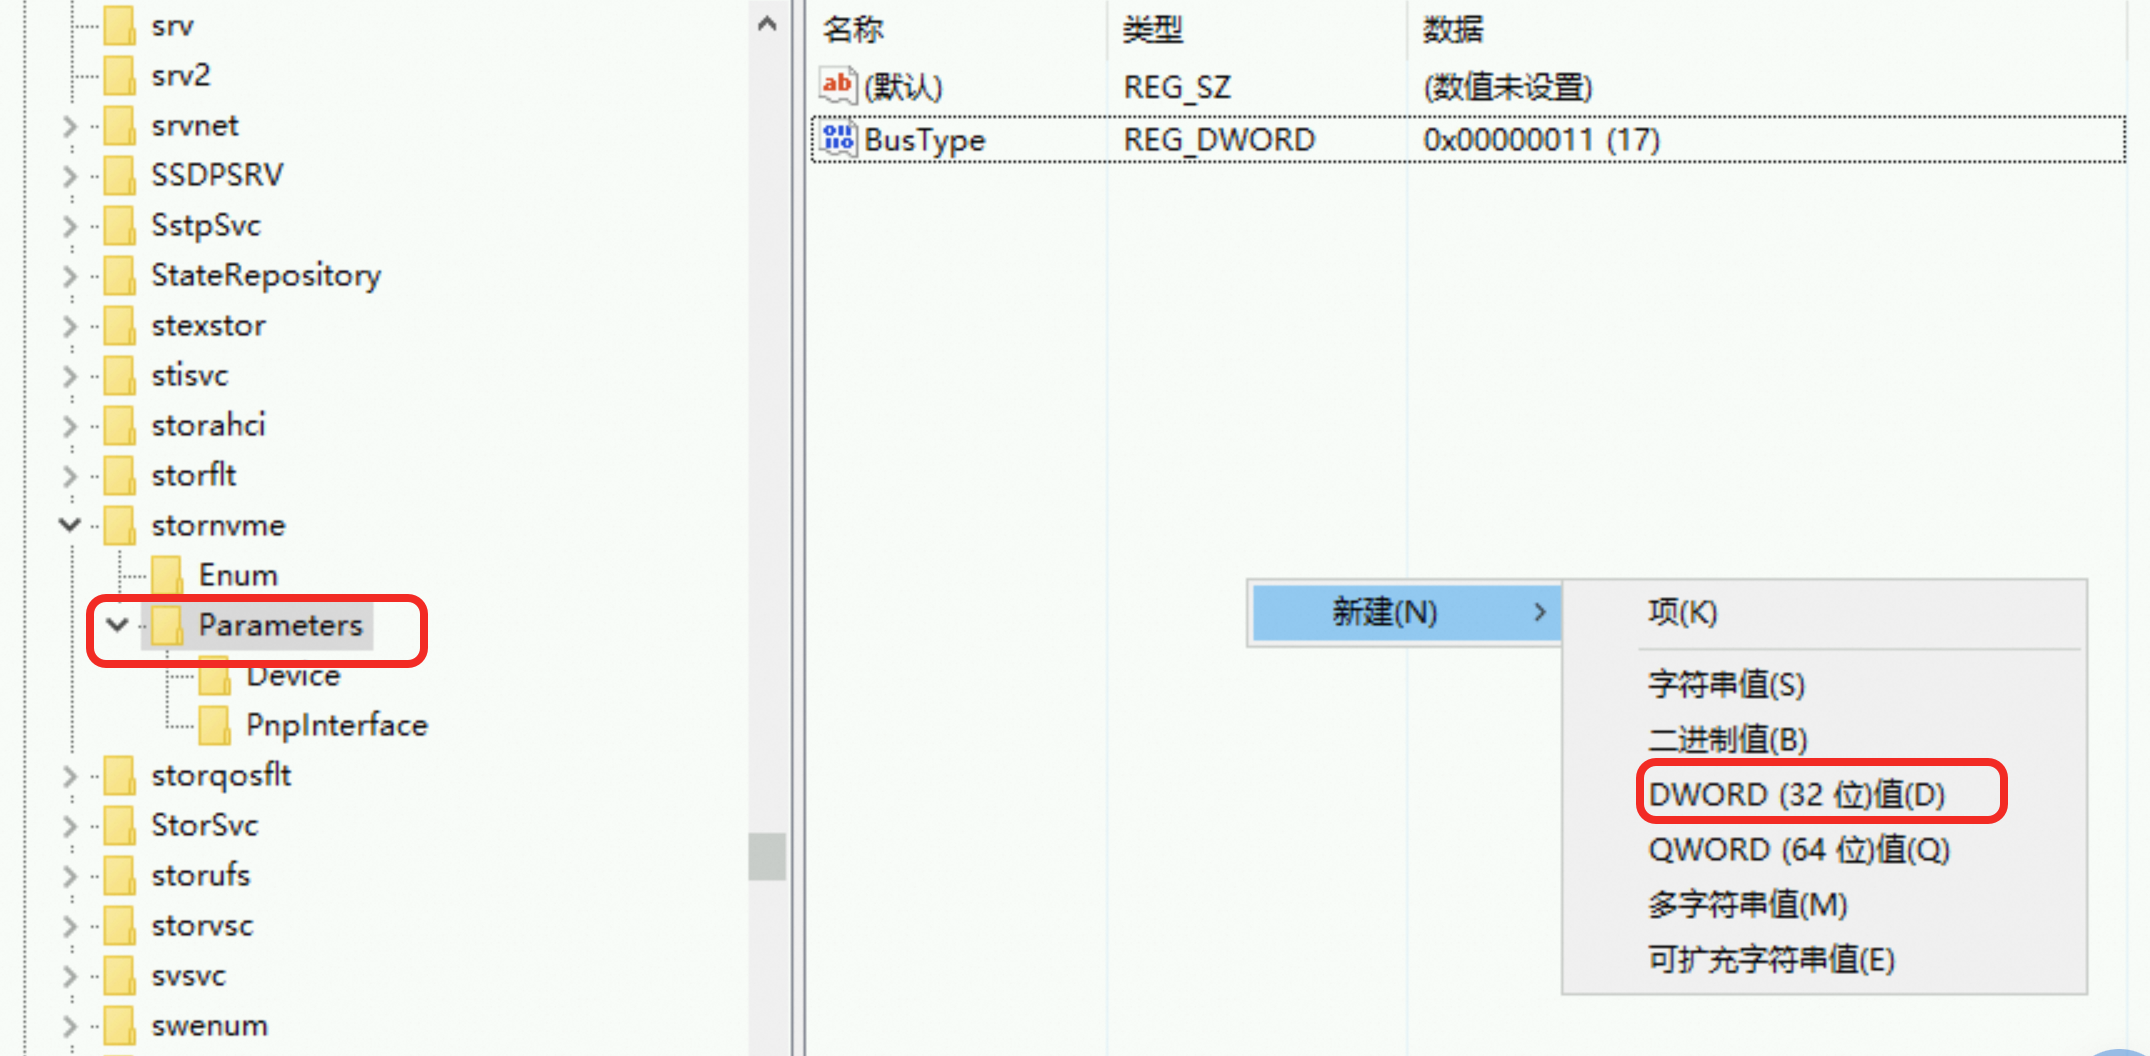Click the 0x00000011 (17) data cell
Image resolution: width=2150 pixels, height=1056 pixels.
[x=1541, y=140]
